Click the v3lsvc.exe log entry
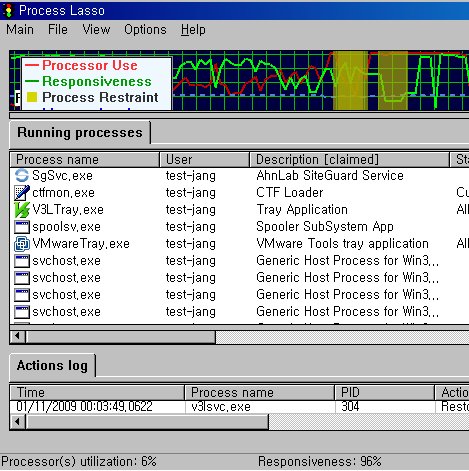This screenshot has height=471, width=469. pos(221,407)
